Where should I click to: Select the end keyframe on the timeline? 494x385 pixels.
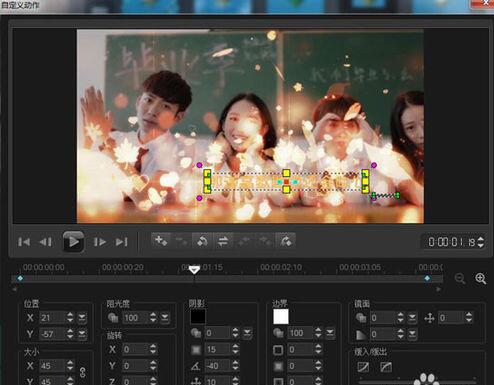point(427,278)
